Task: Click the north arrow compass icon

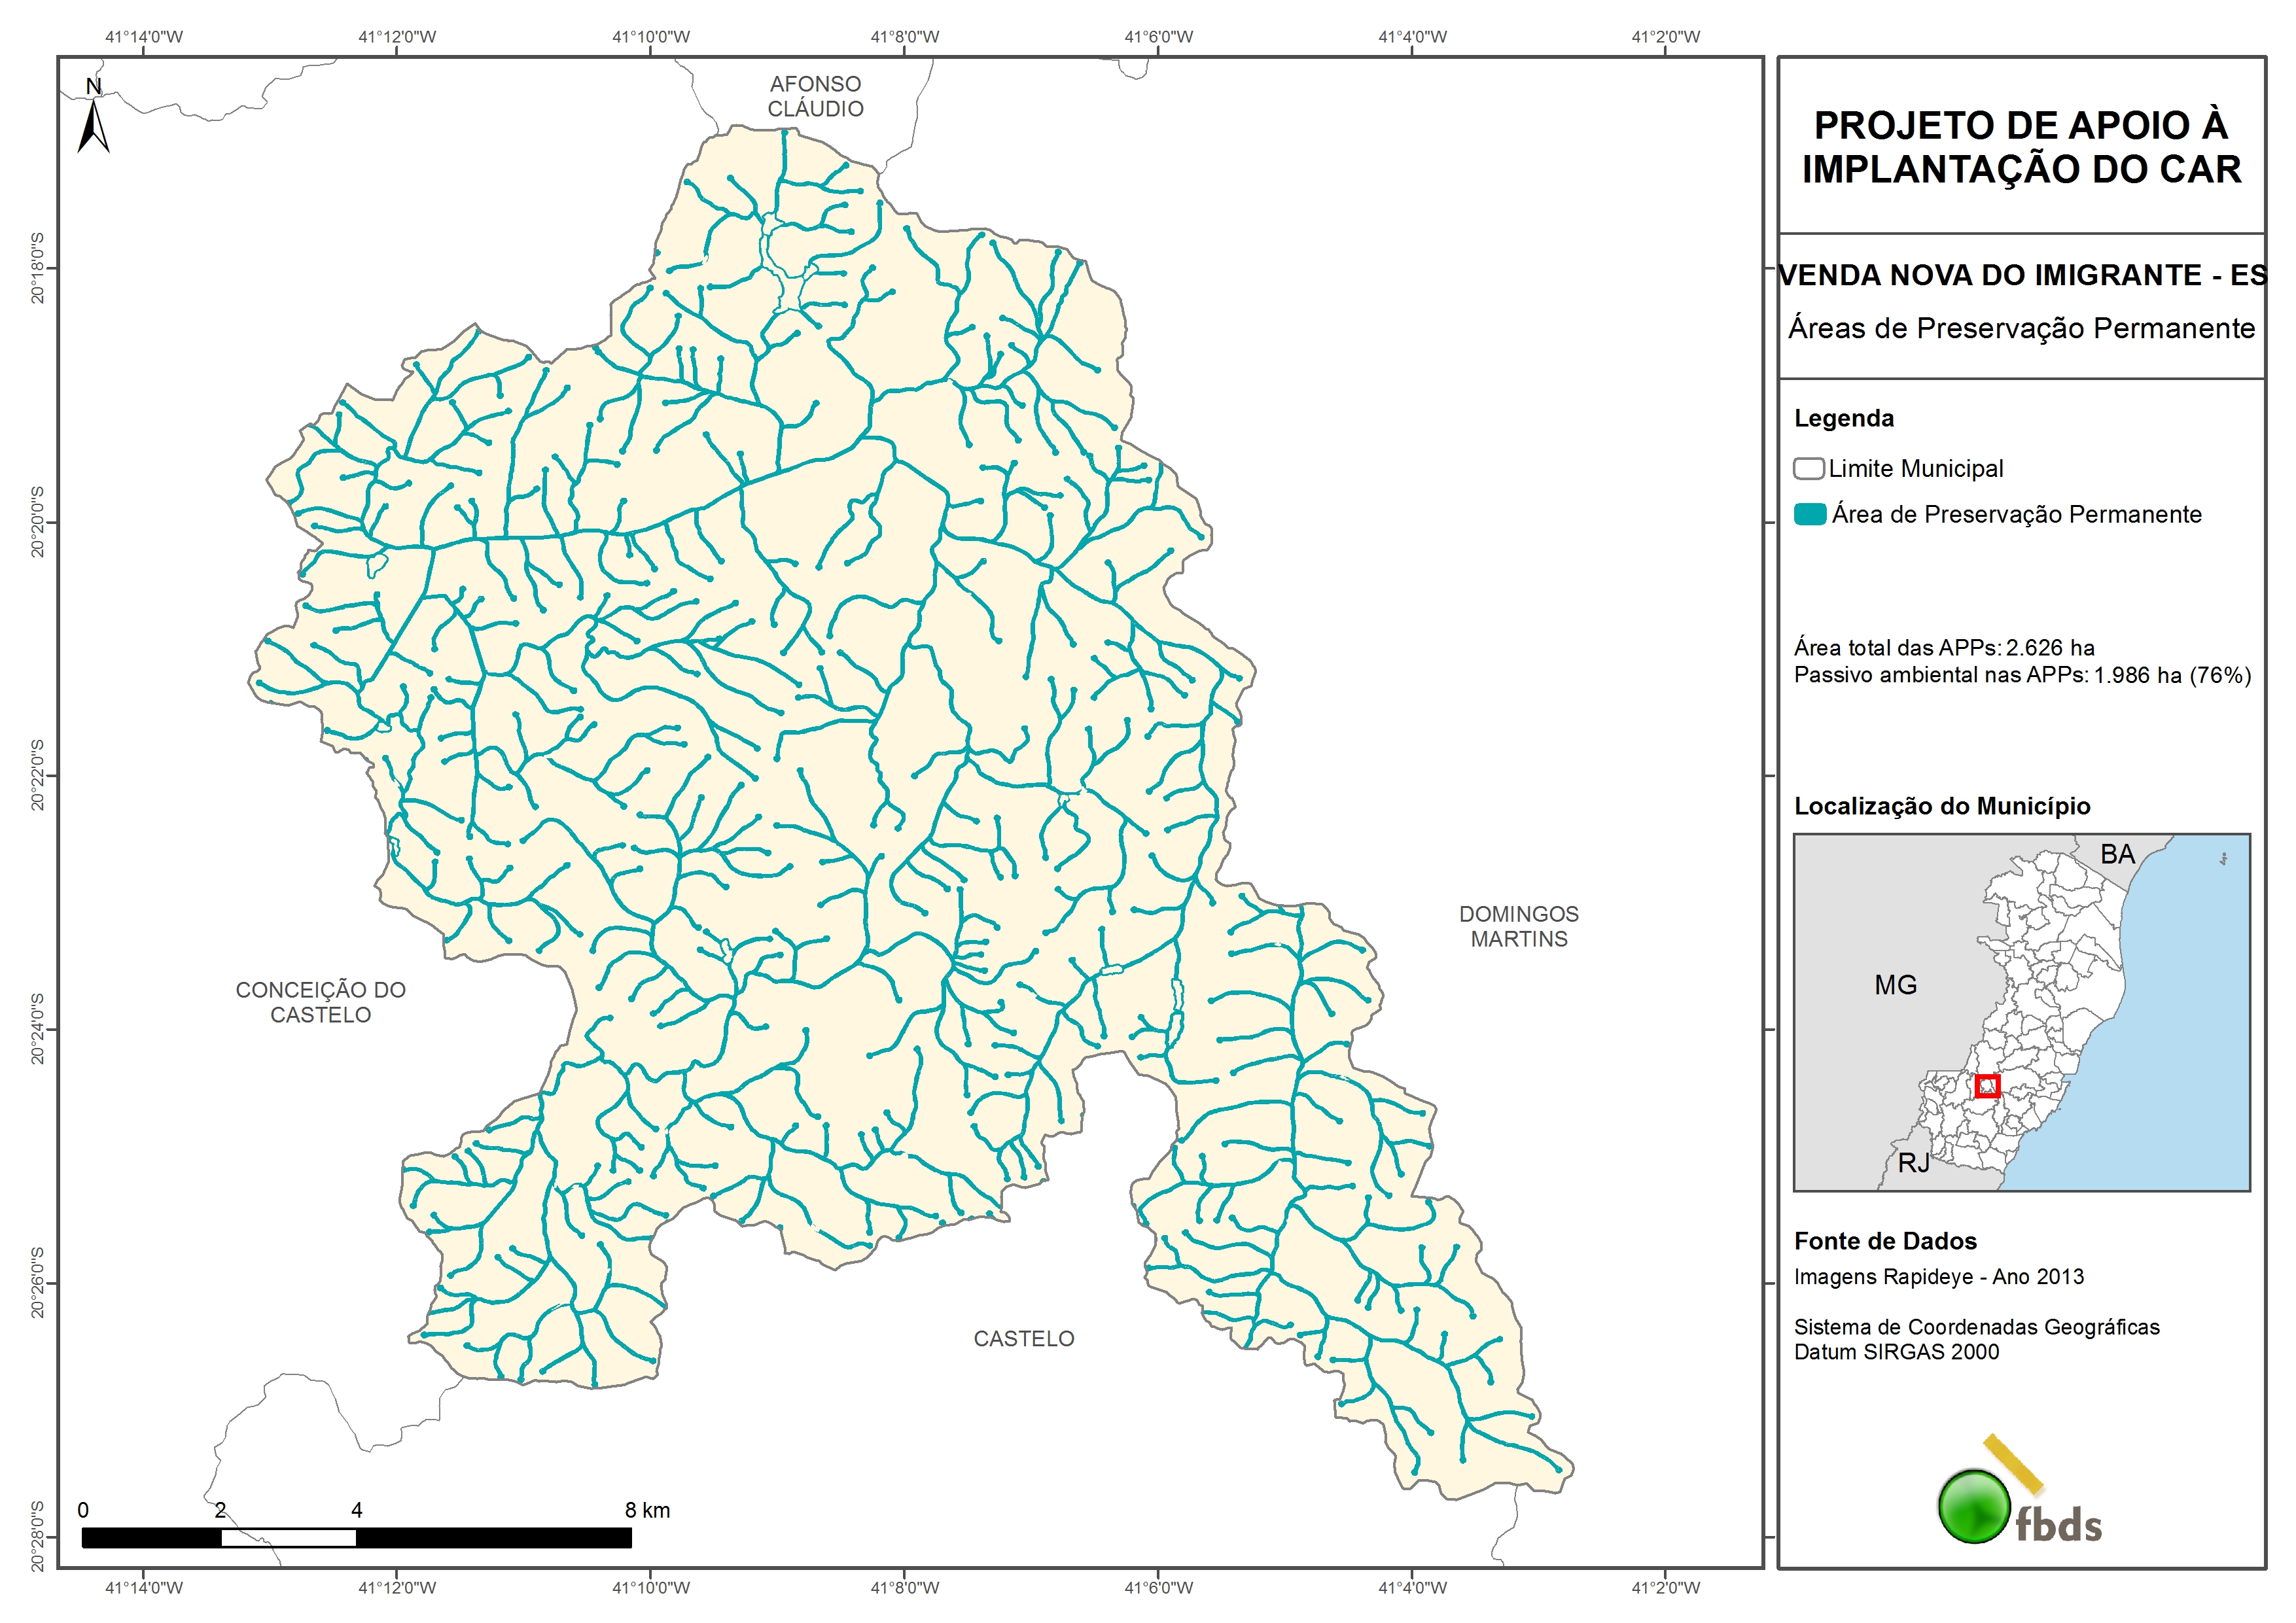Action: (93, 125)
